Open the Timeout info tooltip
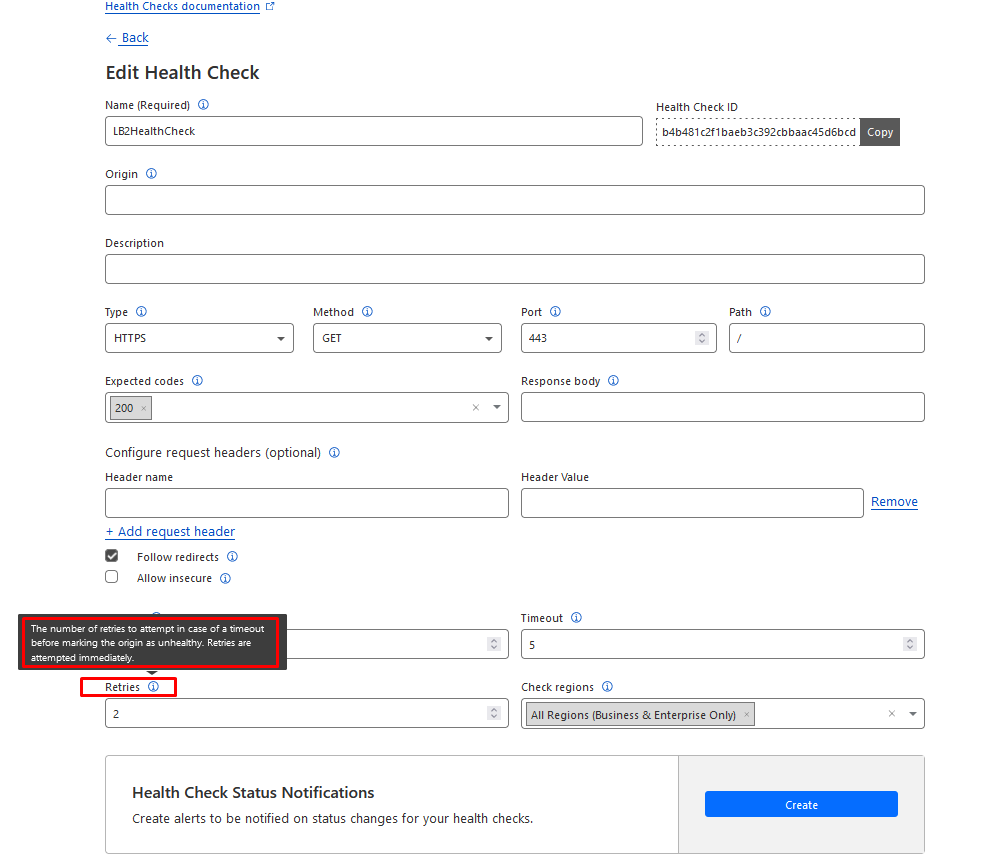 [577, 617]
